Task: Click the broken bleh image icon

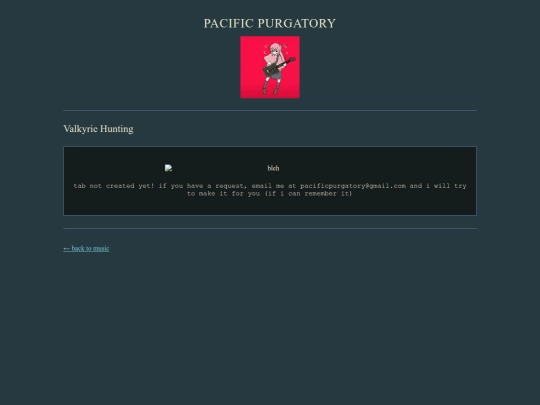Action: (168, 168)
